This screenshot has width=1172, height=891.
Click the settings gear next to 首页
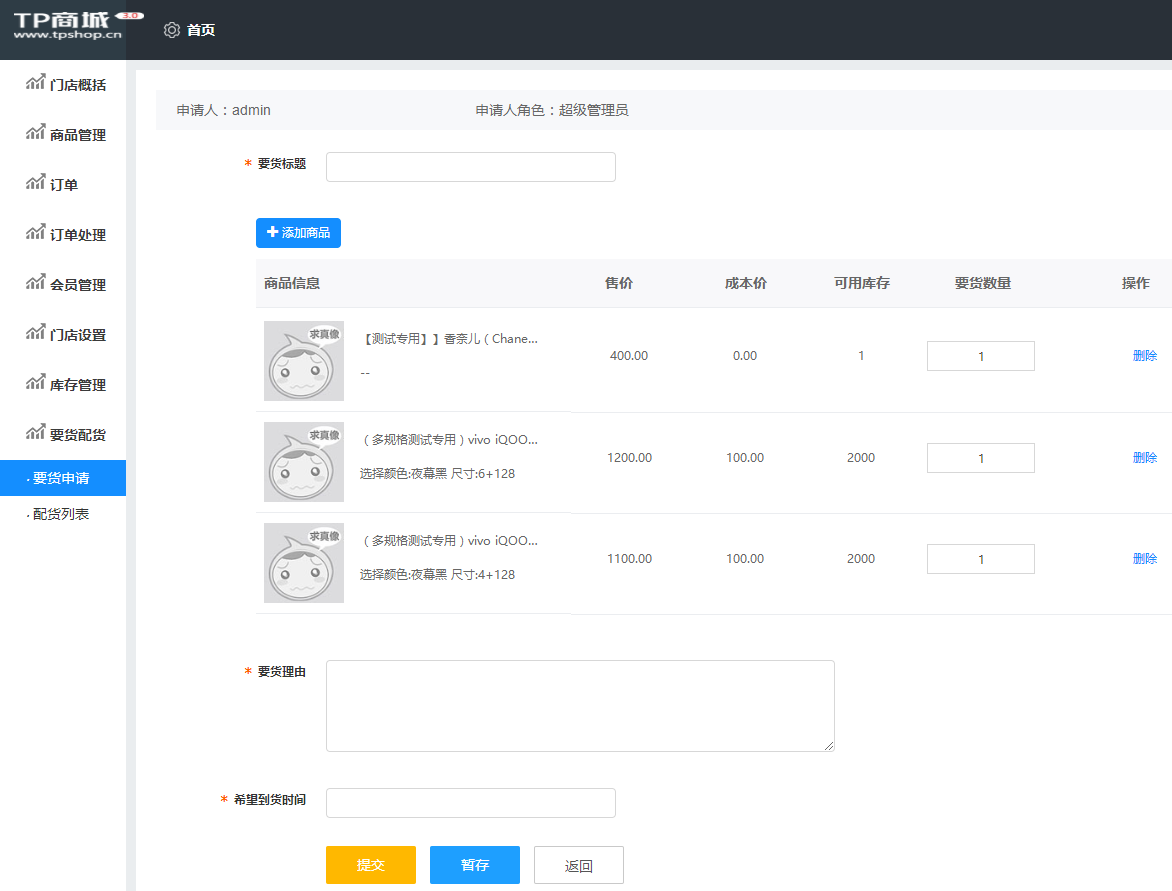(x=171, y=30)
